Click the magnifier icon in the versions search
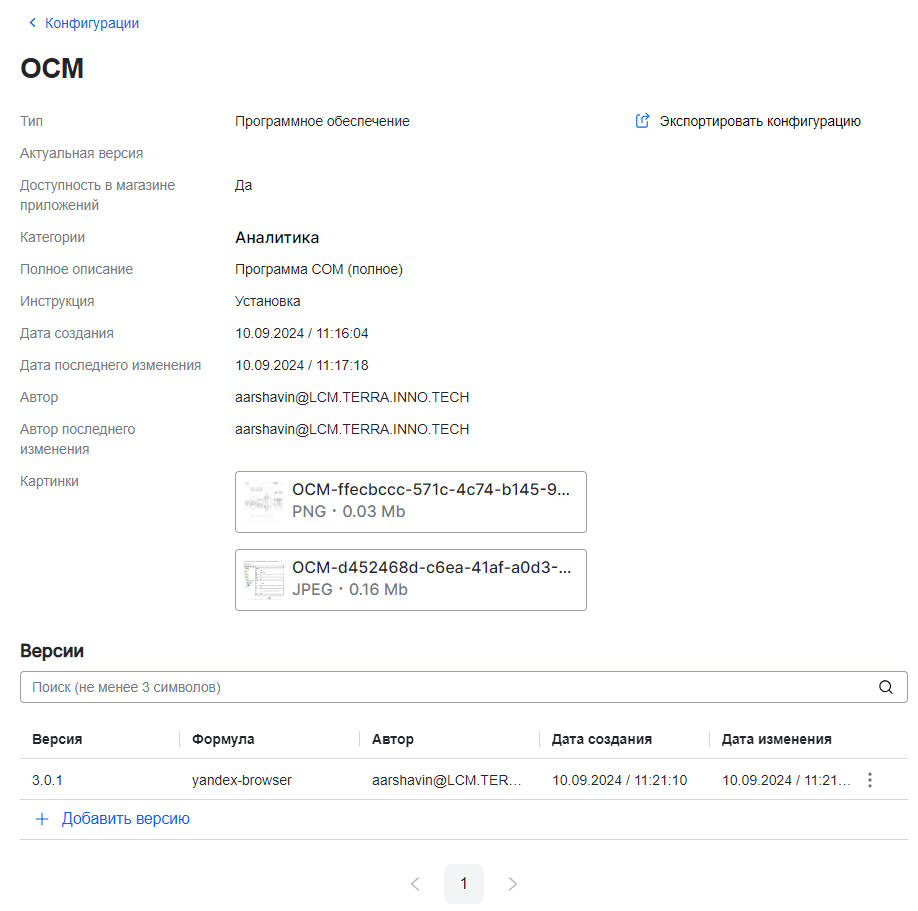The image size is (918, 911). (x=885, y=687)
